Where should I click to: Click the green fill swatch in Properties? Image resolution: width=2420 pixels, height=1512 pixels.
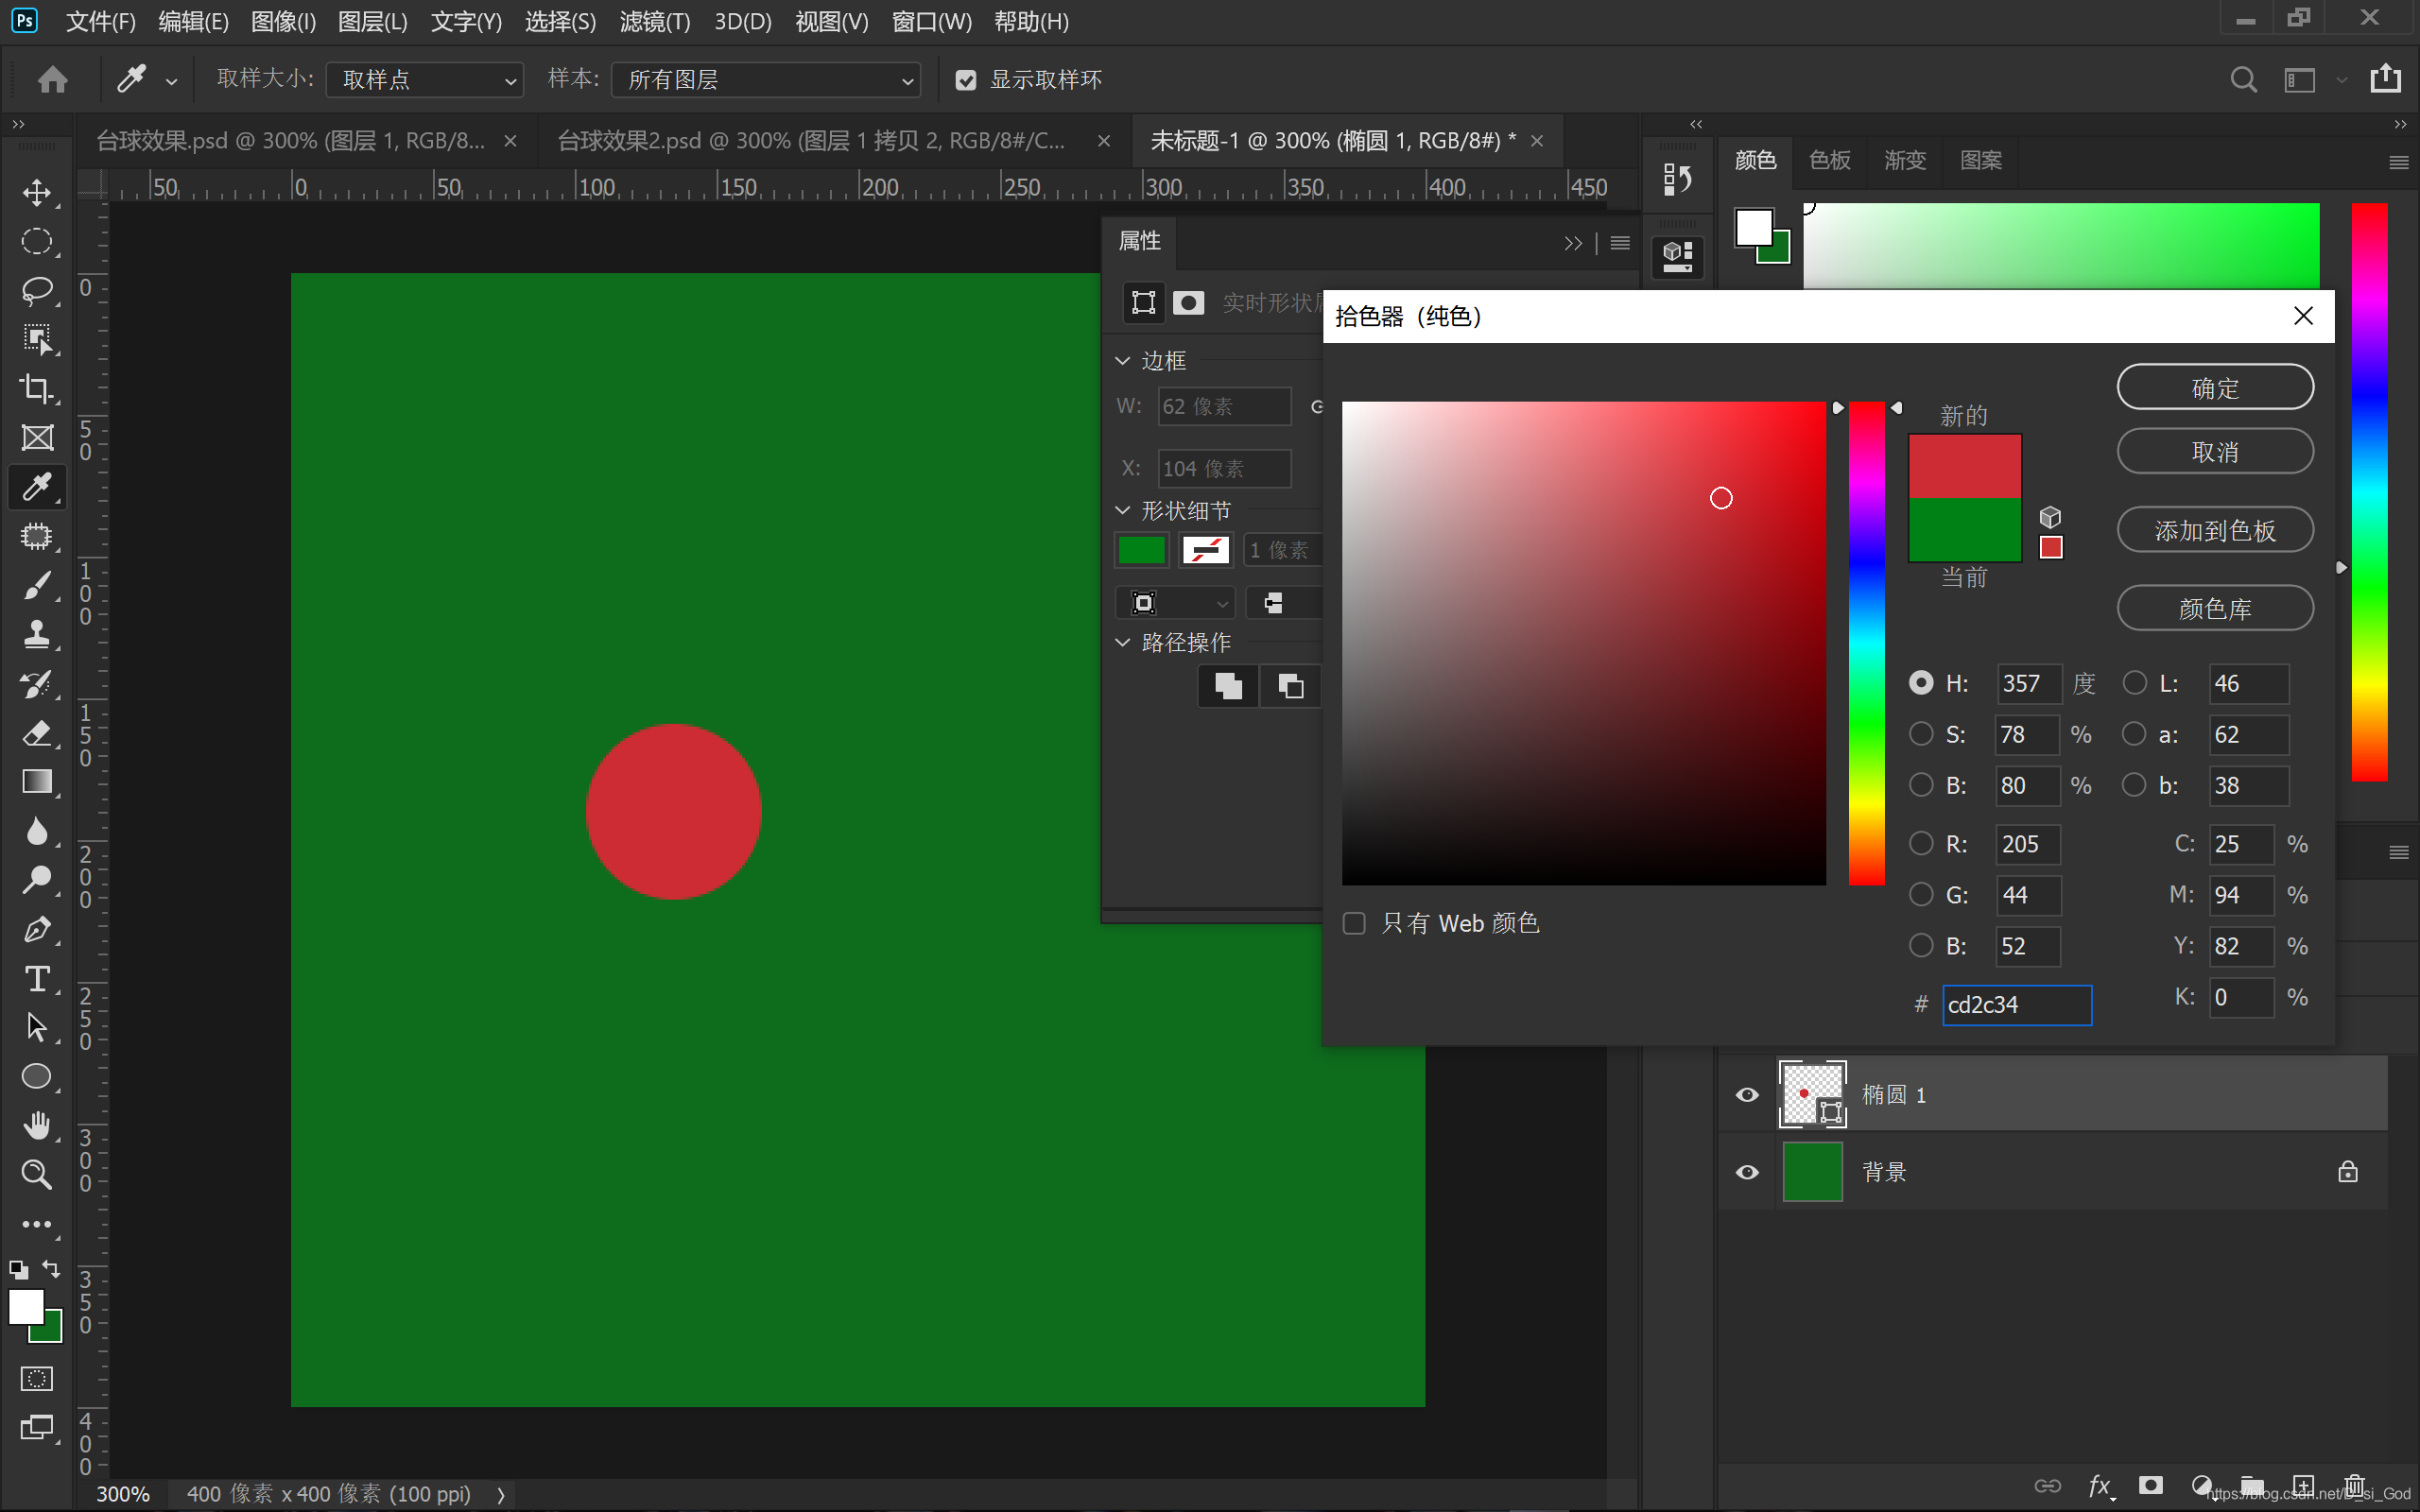tap(1141, 550)
